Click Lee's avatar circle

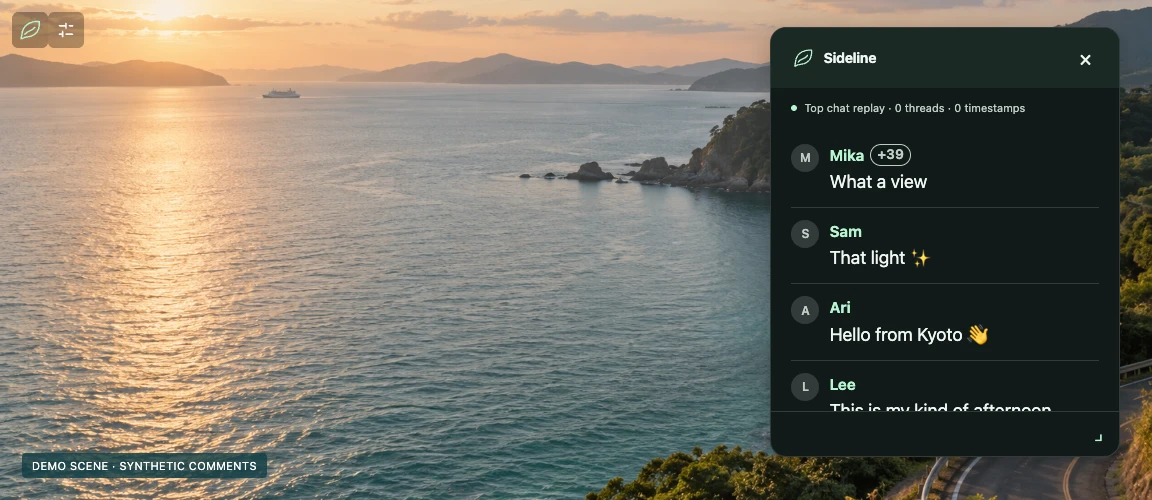coord(804,387)
